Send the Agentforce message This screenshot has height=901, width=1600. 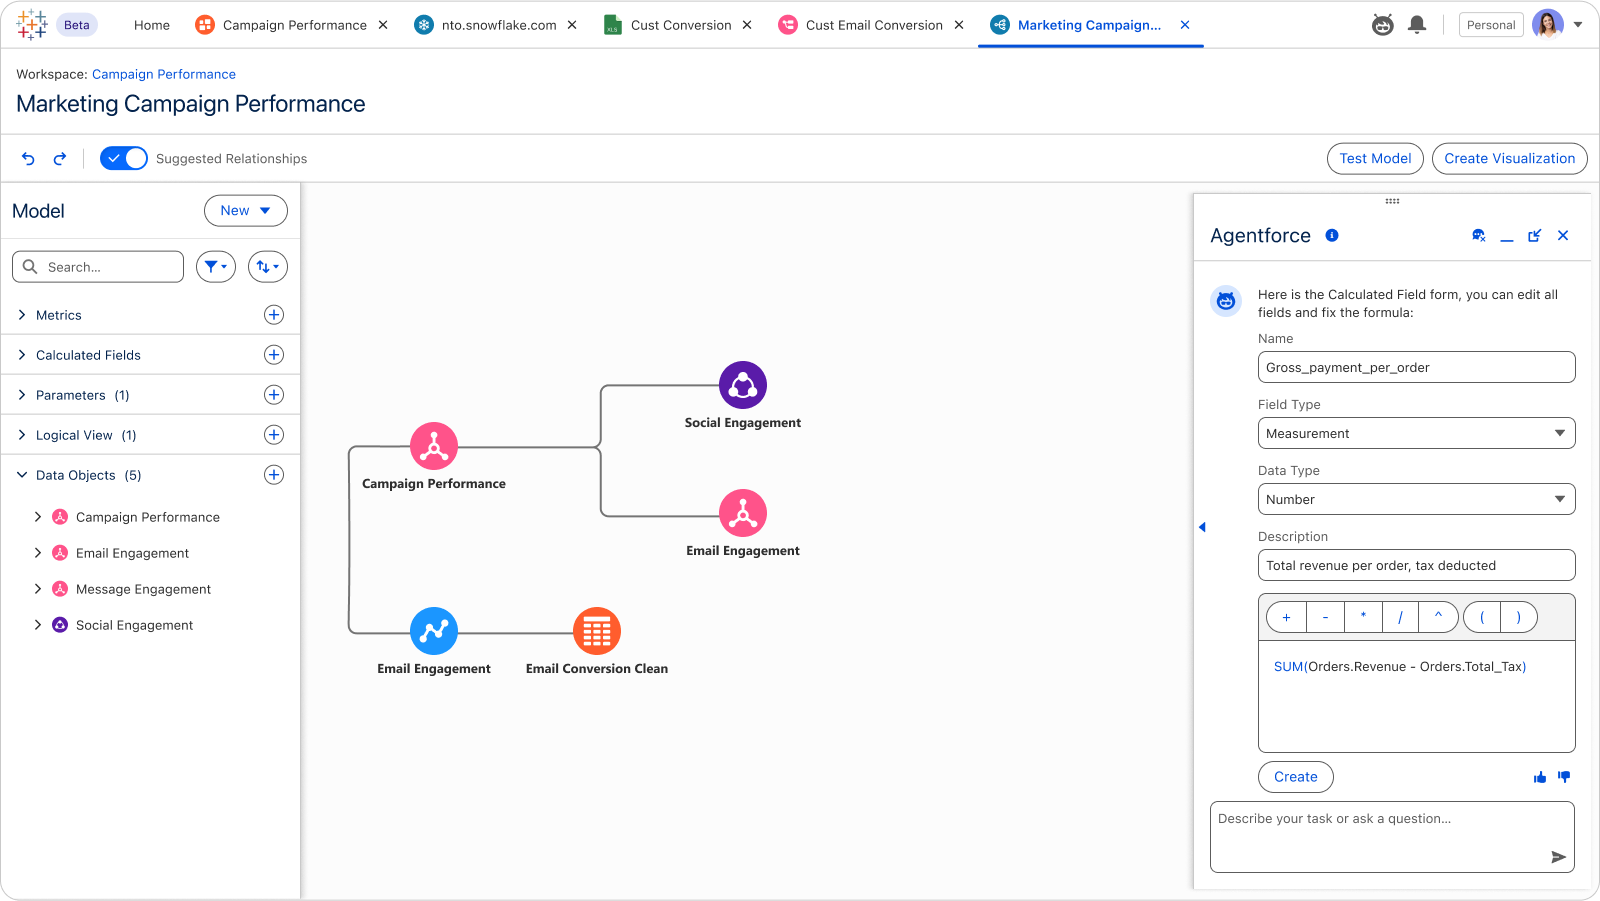point(1558,857)
